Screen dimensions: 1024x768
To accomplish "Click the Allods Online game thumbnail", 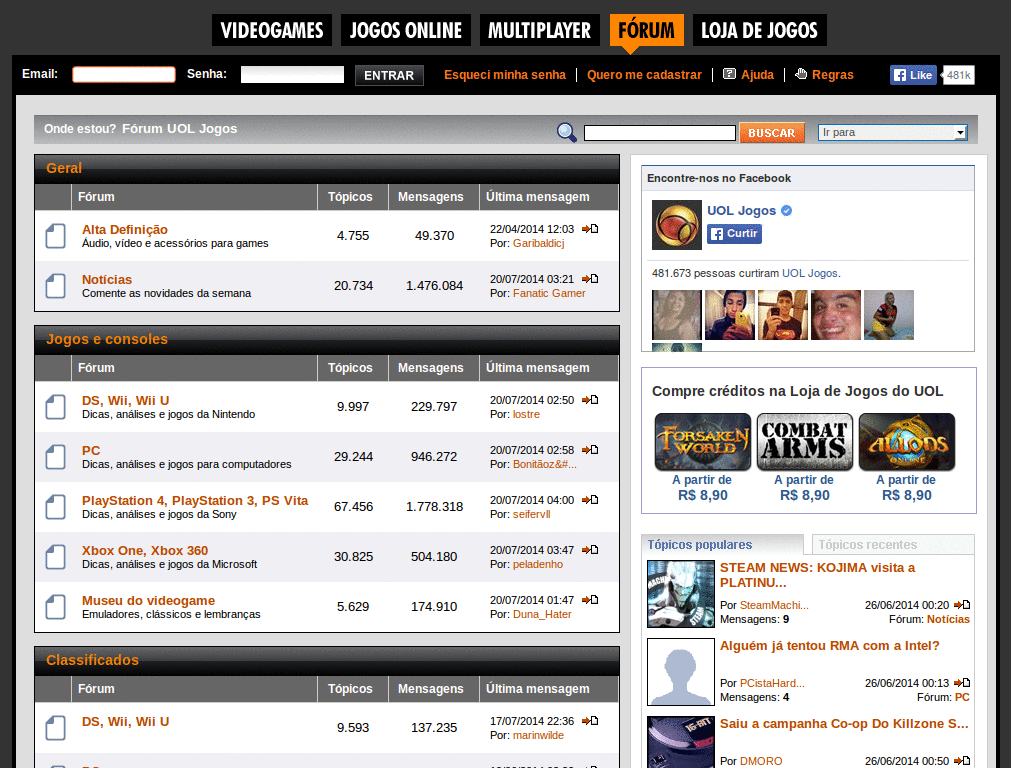I will (x=907, y=441).
